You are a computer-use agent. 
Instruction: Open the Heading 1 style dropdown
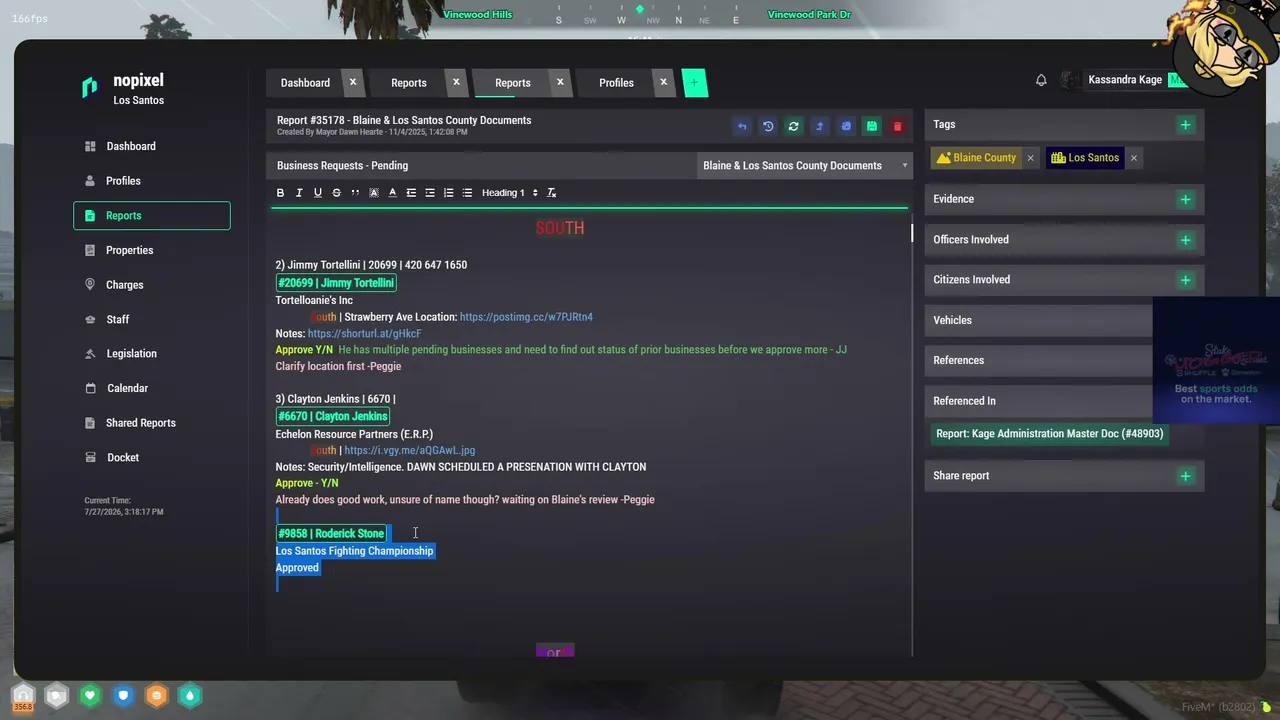point(510,193)
